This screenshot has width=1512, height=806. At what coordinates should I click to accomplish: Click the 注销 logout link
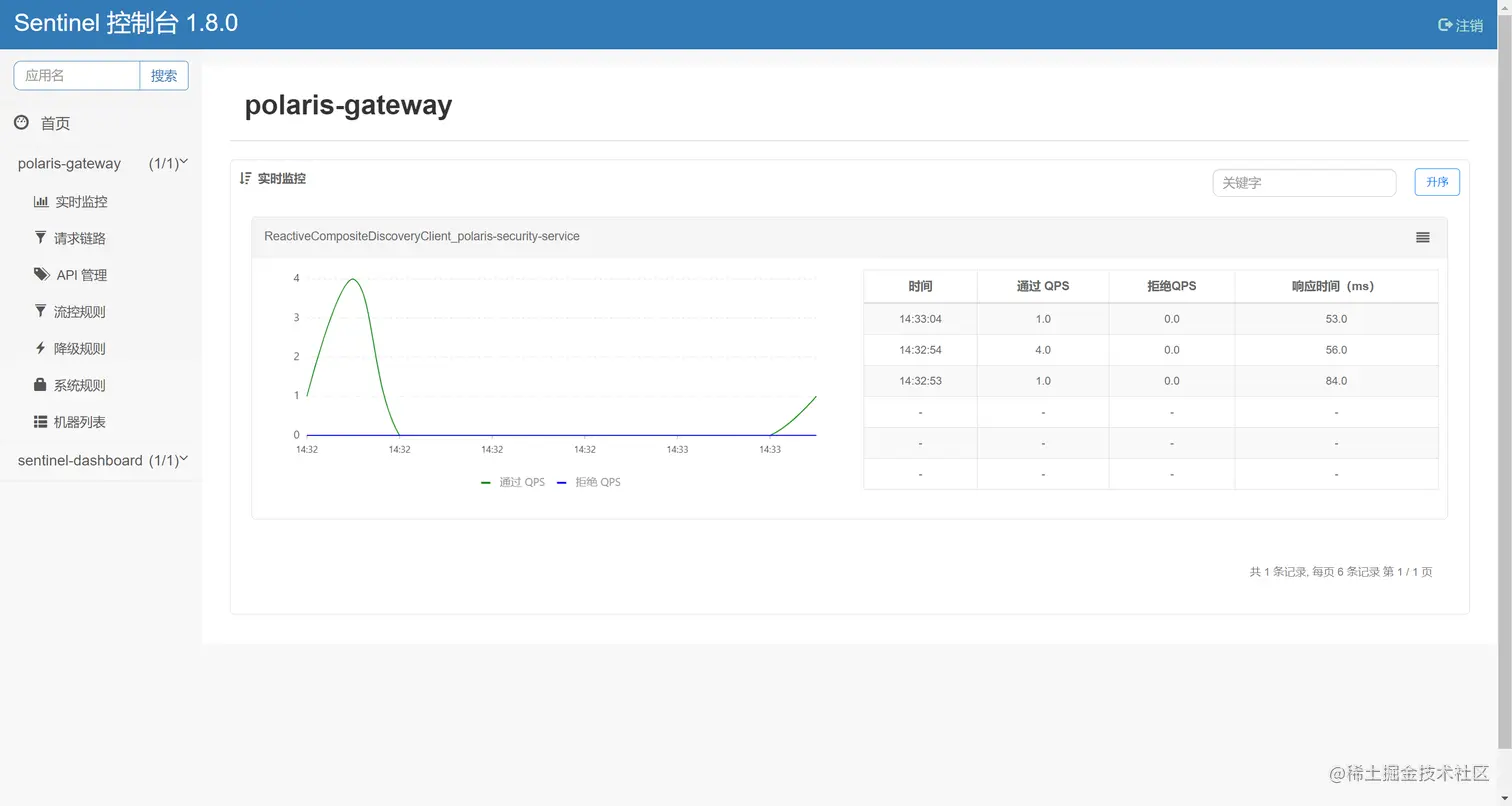tap(1469, 25)
